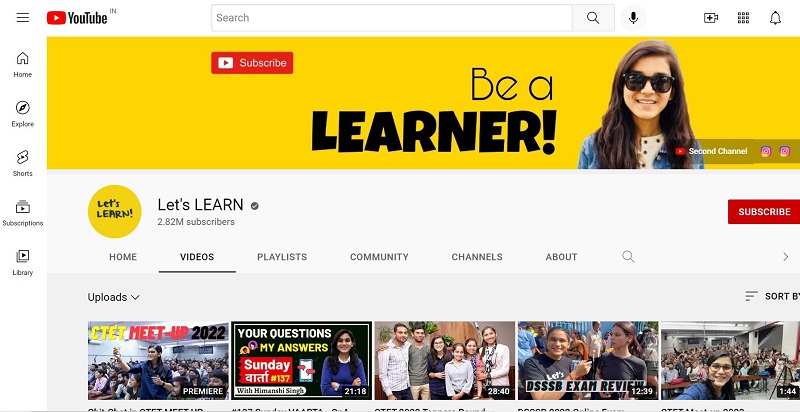This screenshot has width=800, height=412.
Task: Open the PLAYLISTS tab
Action: pos(282,257)
